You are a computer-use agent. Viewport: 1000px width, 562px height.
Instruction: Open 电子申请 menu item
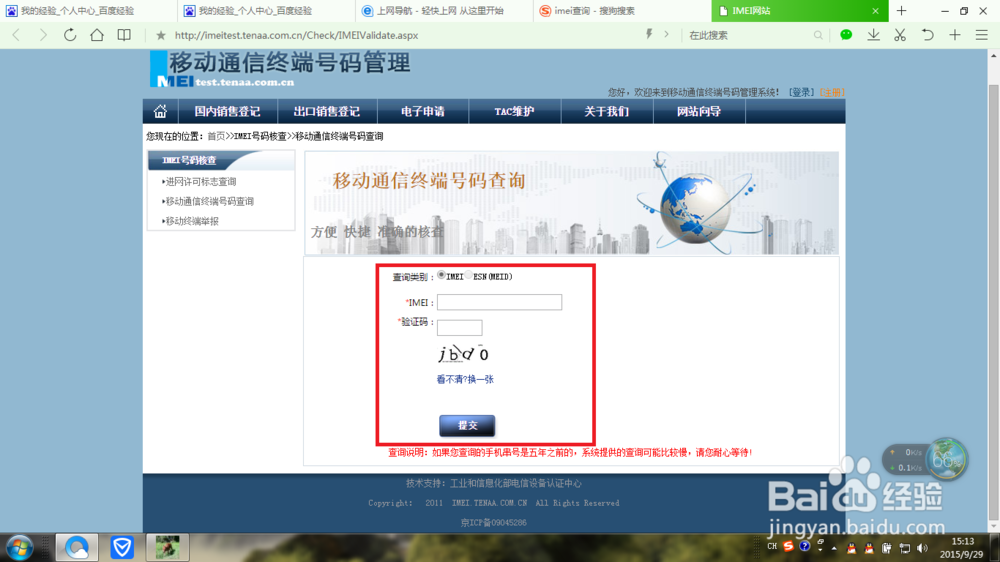[423, 112]
